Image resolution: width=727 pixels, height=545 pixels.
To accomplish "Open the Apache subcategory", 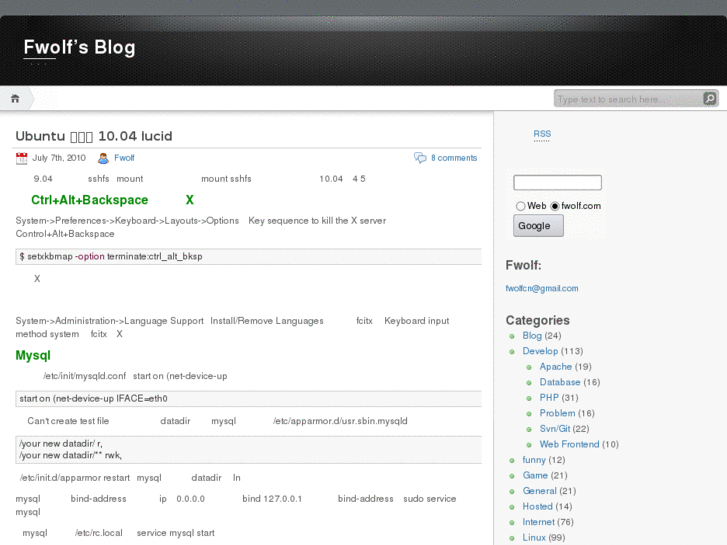I will [x=555, y=366].
